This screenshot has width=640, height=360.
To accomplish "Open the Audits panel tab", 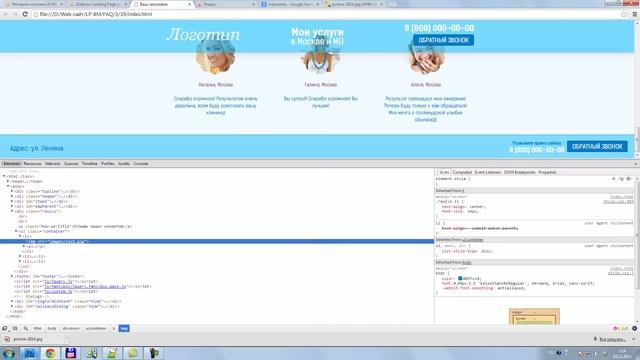I will (124, 164).
